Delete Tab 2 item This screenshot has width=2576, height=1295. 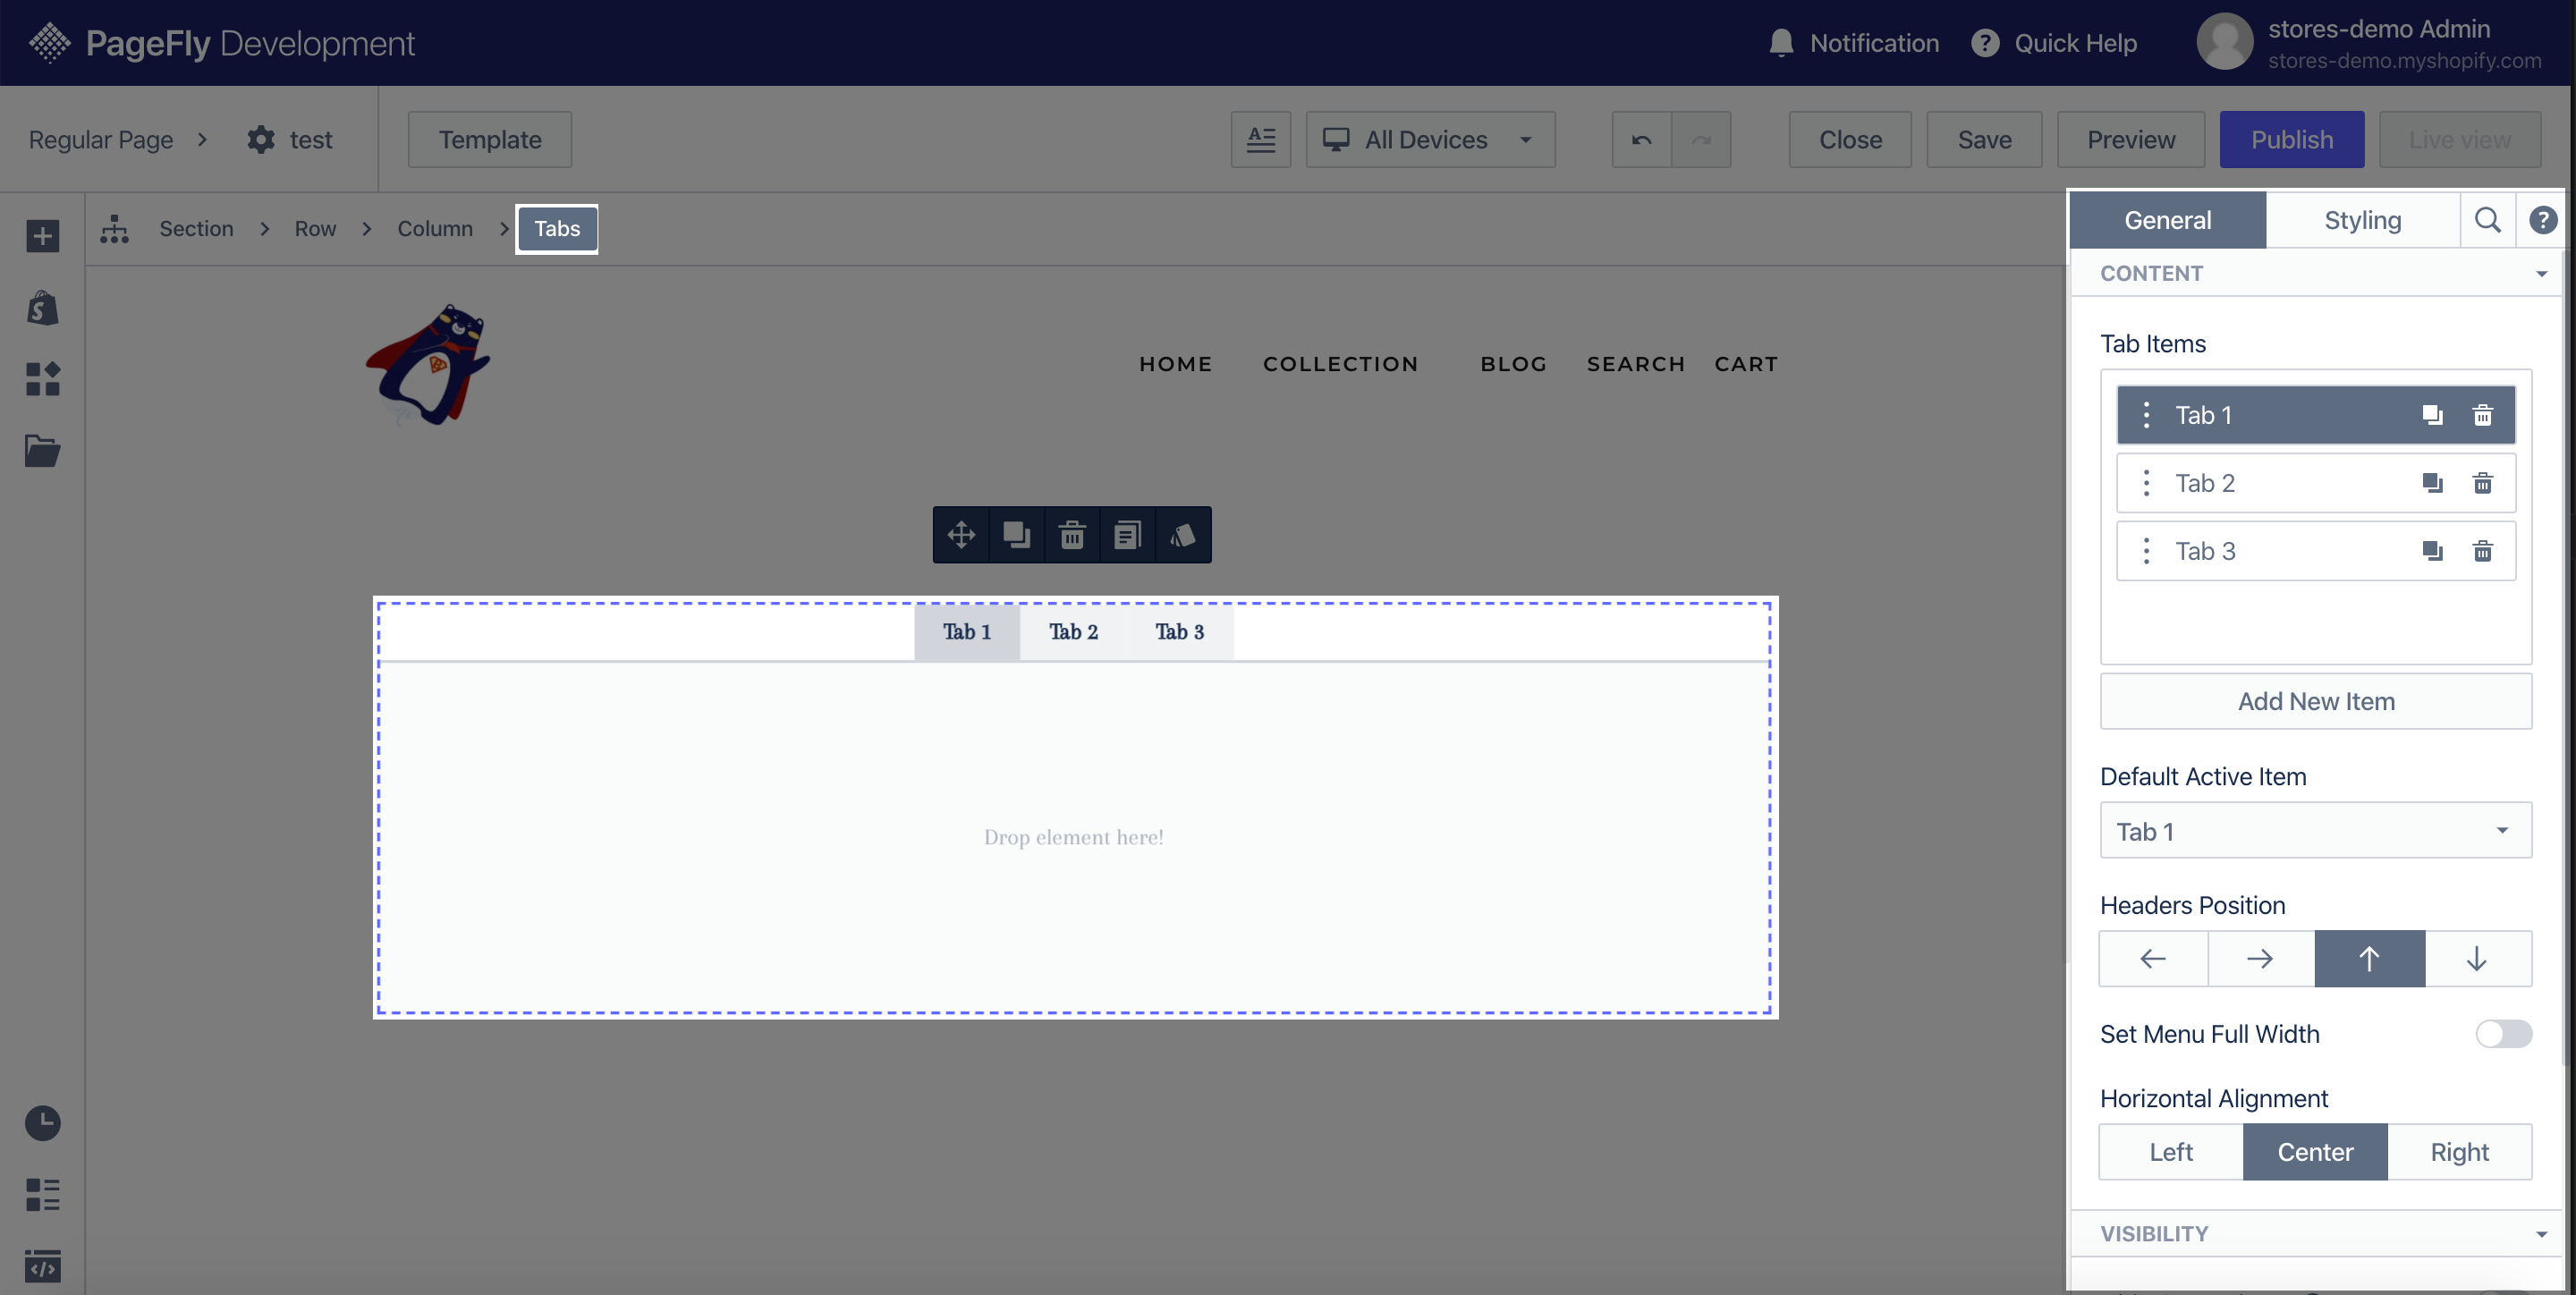[2483, 483]
